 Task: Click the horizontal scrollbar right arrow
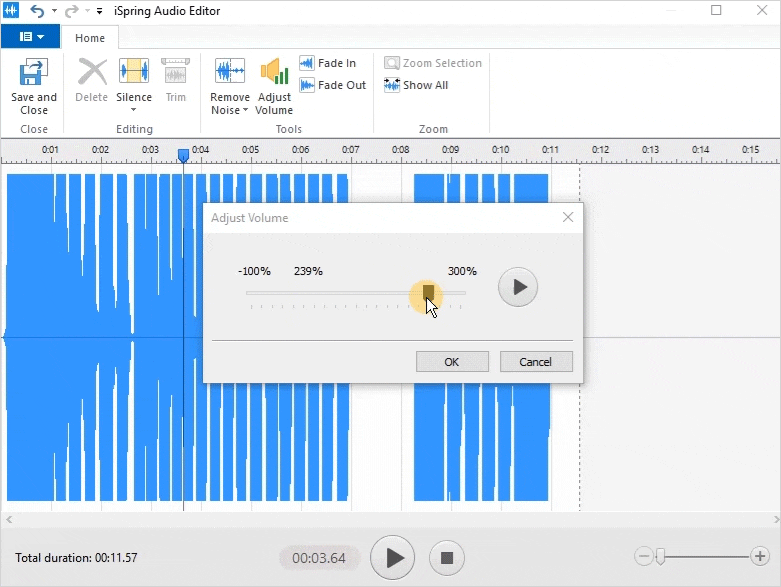[x=776, y=519]
